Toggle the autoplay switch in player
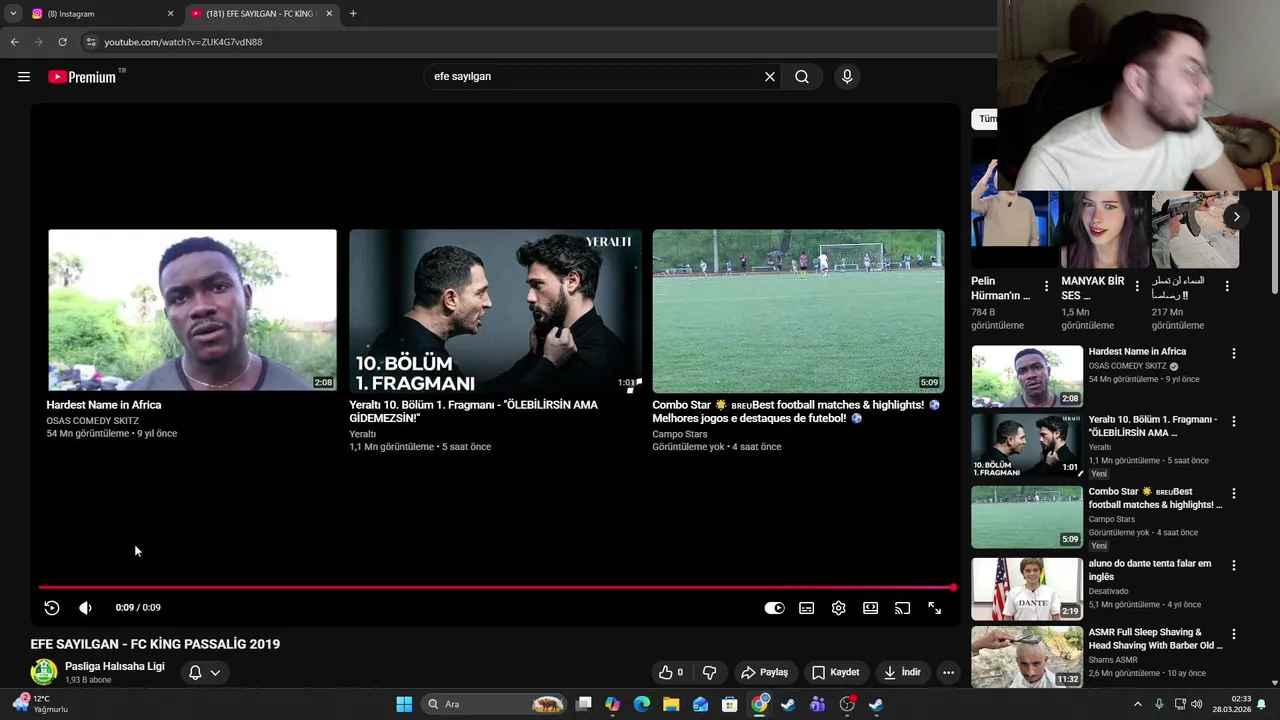Screen dimensions: 1280x720 point(775,608)
